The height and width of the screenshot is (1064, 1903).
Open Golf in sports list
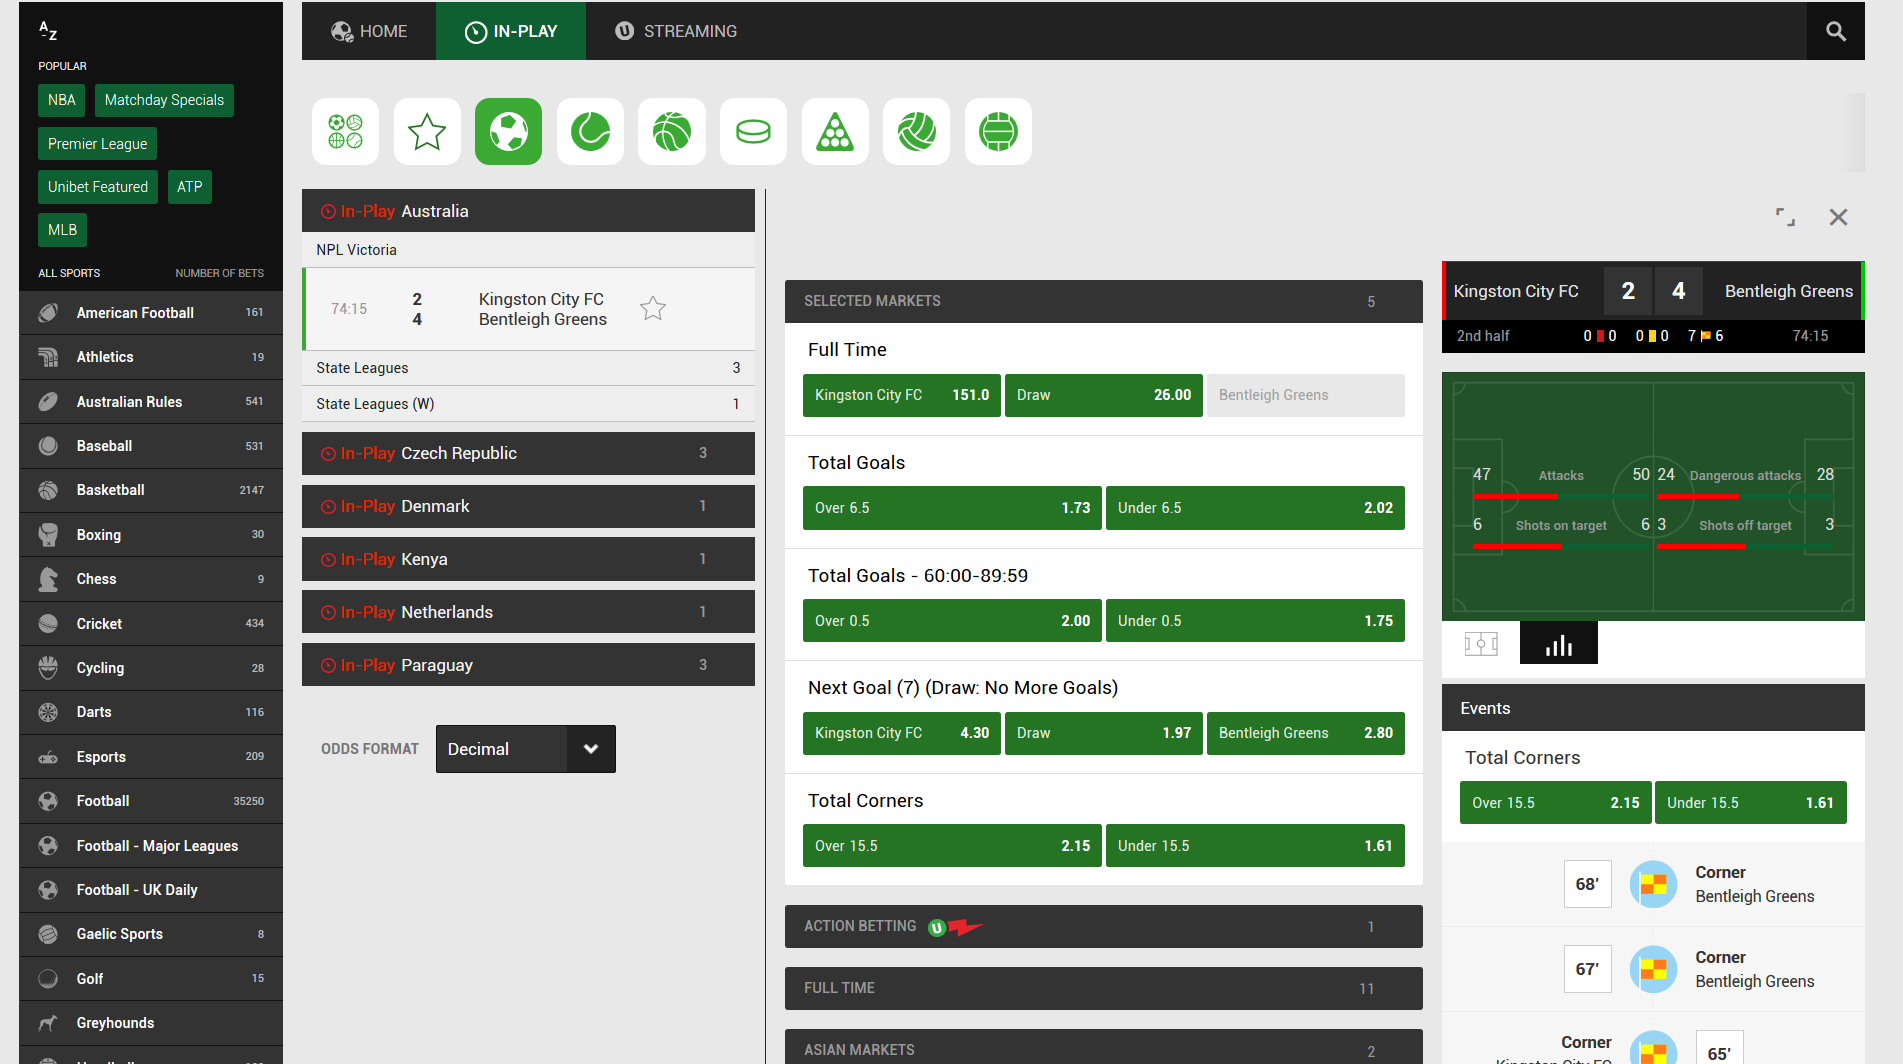pyautogui.click(x=151, y=979)
